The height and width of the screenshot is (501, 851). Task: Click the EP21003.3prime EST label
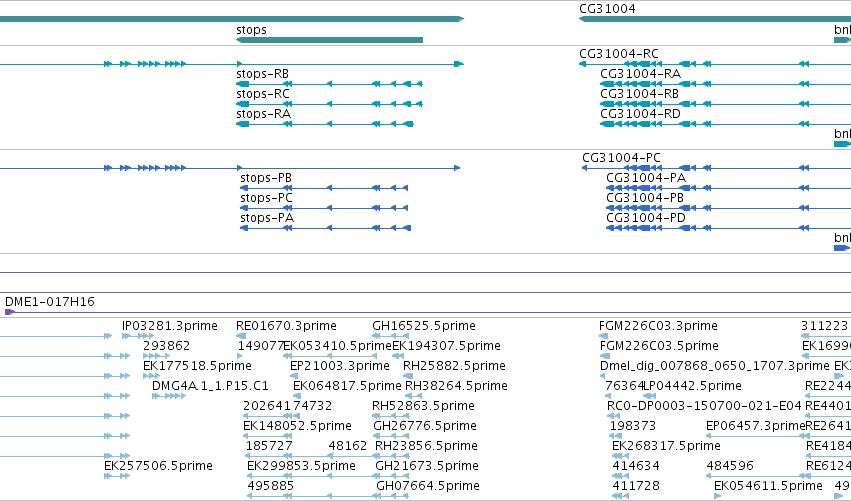click(x=340, y=366)
